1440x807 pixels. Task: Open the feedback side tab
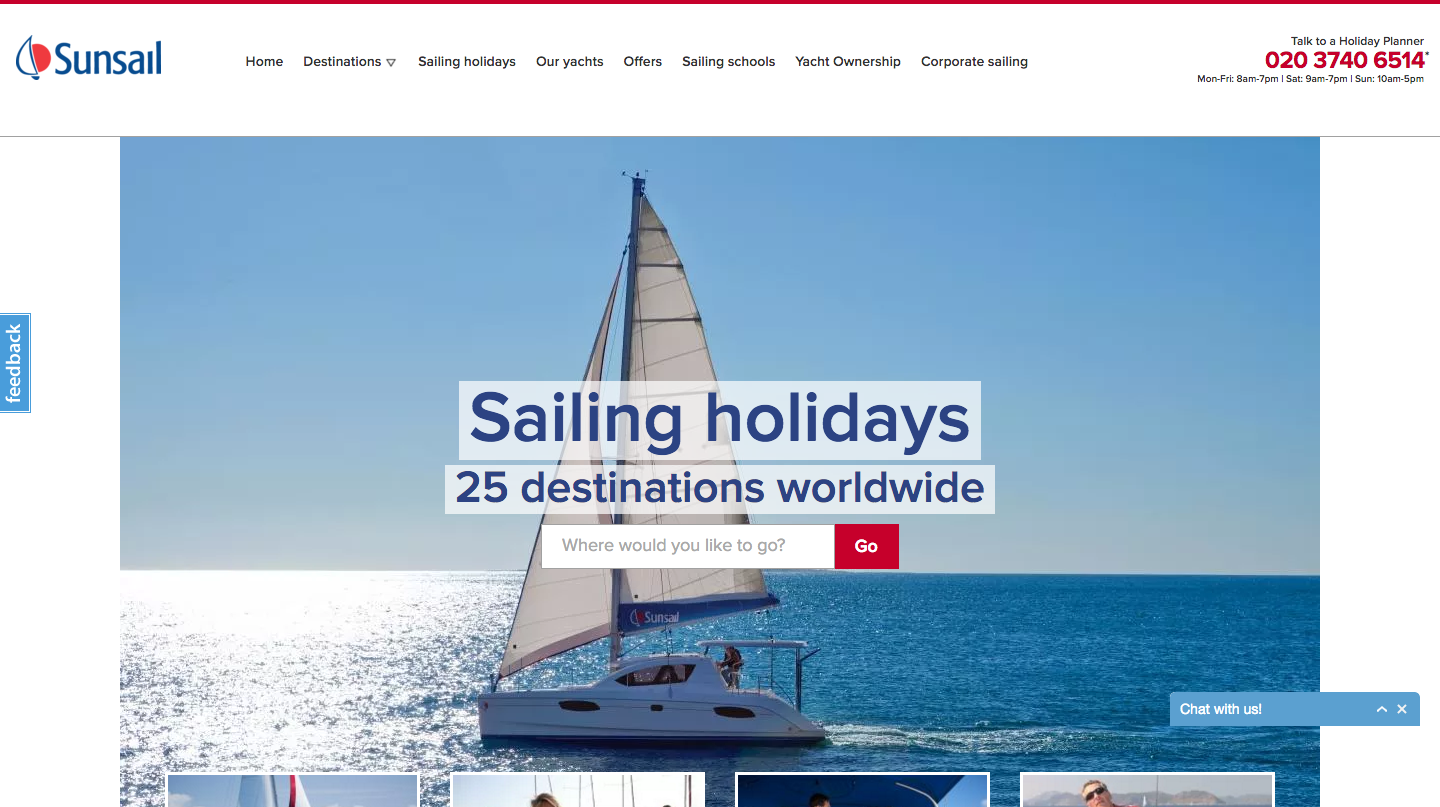coord(14,363)
